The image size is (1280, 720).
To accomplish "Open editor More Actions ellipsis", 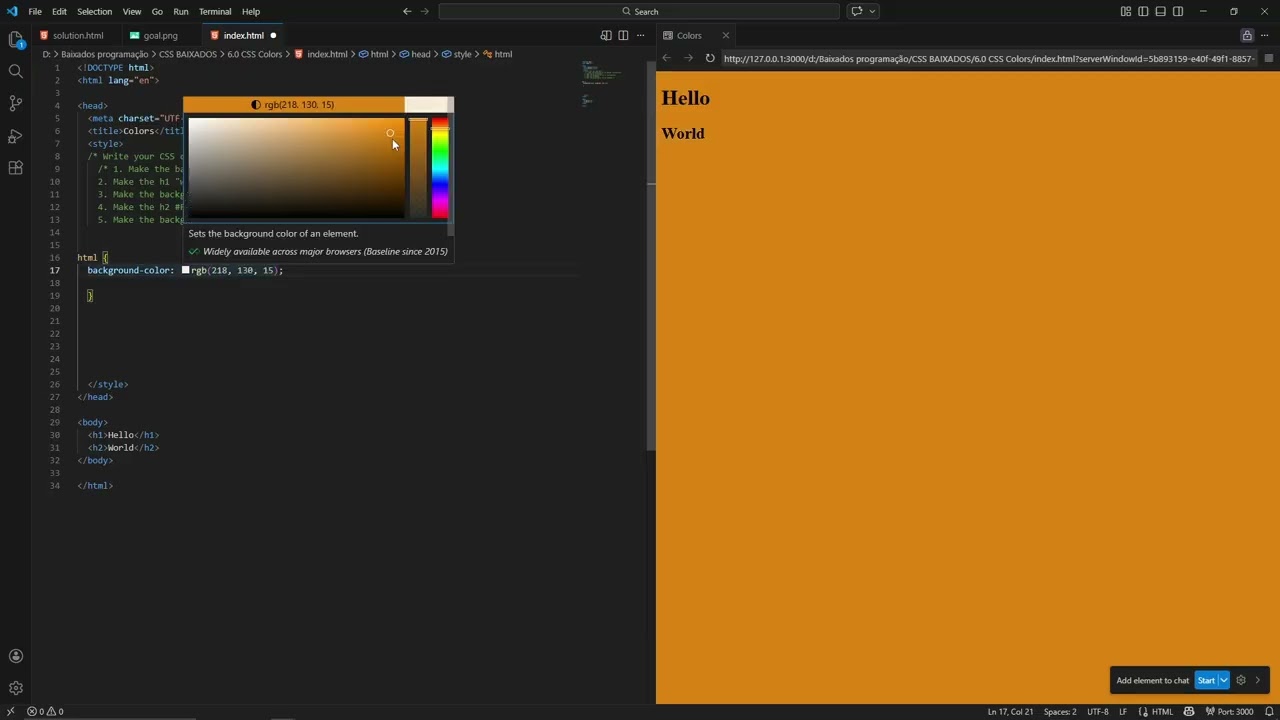I will (x=641, y=35).
